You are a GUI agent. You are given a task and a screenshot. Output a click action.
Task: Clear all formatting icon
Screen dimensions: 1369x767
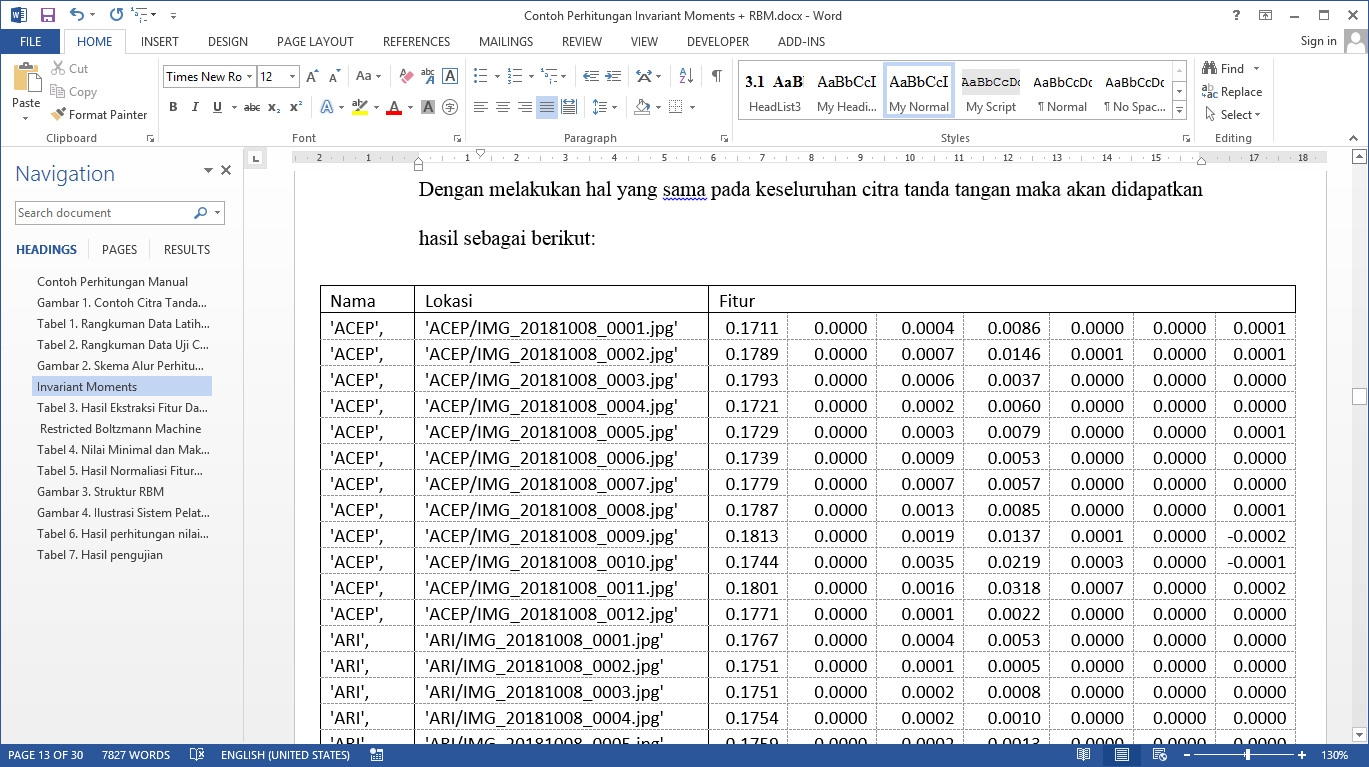(x=406, y=76)
